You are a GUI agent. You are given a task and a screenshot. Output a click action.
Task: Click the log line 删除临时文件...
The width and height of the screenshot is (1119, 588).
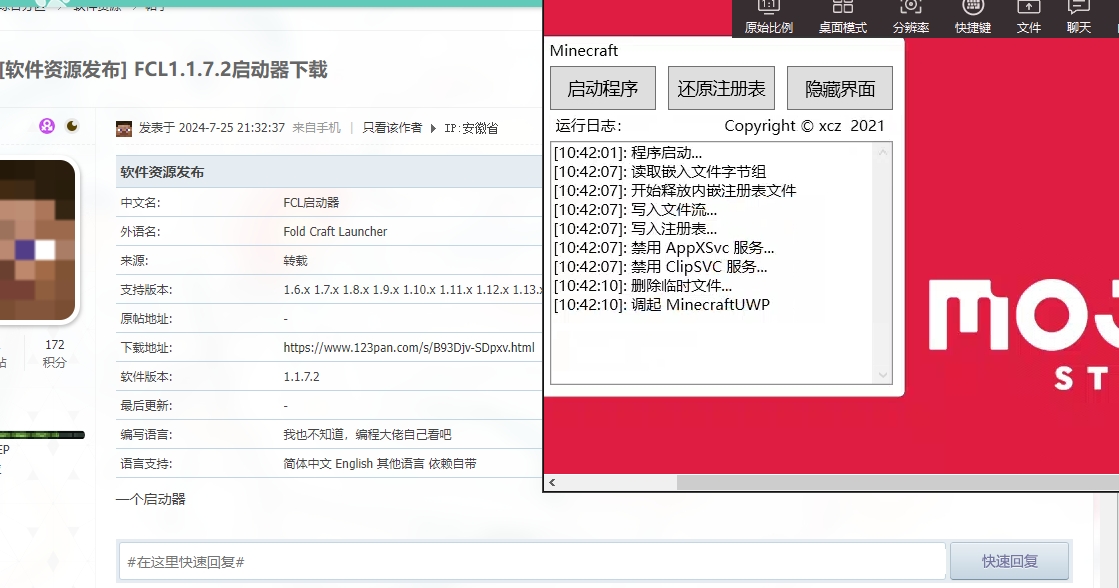pyautogui.click(x=642, y=286)
